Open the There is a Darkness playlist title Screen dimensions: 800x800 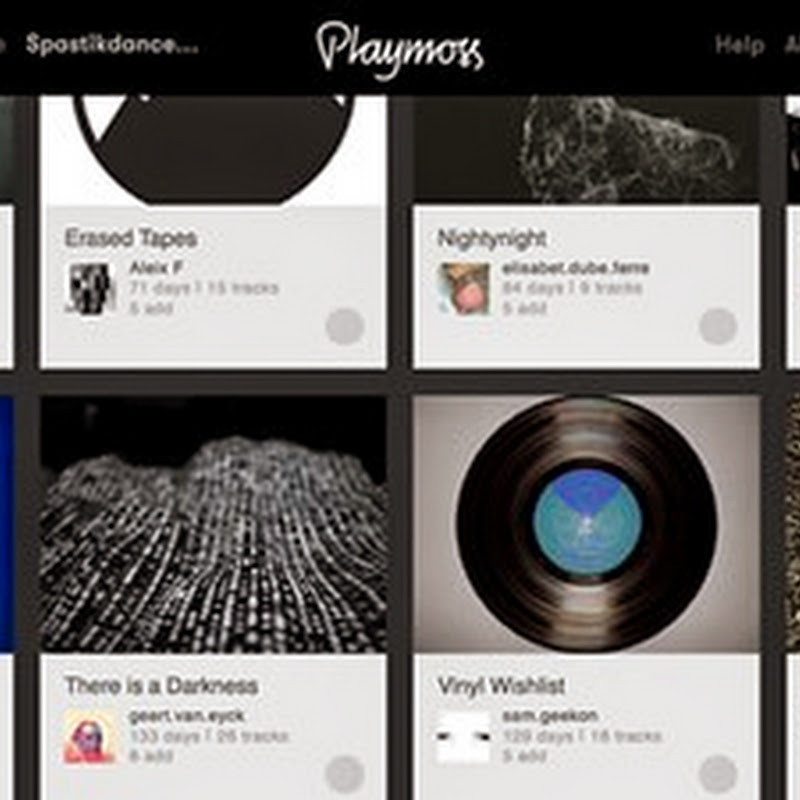tap(162, 686)
